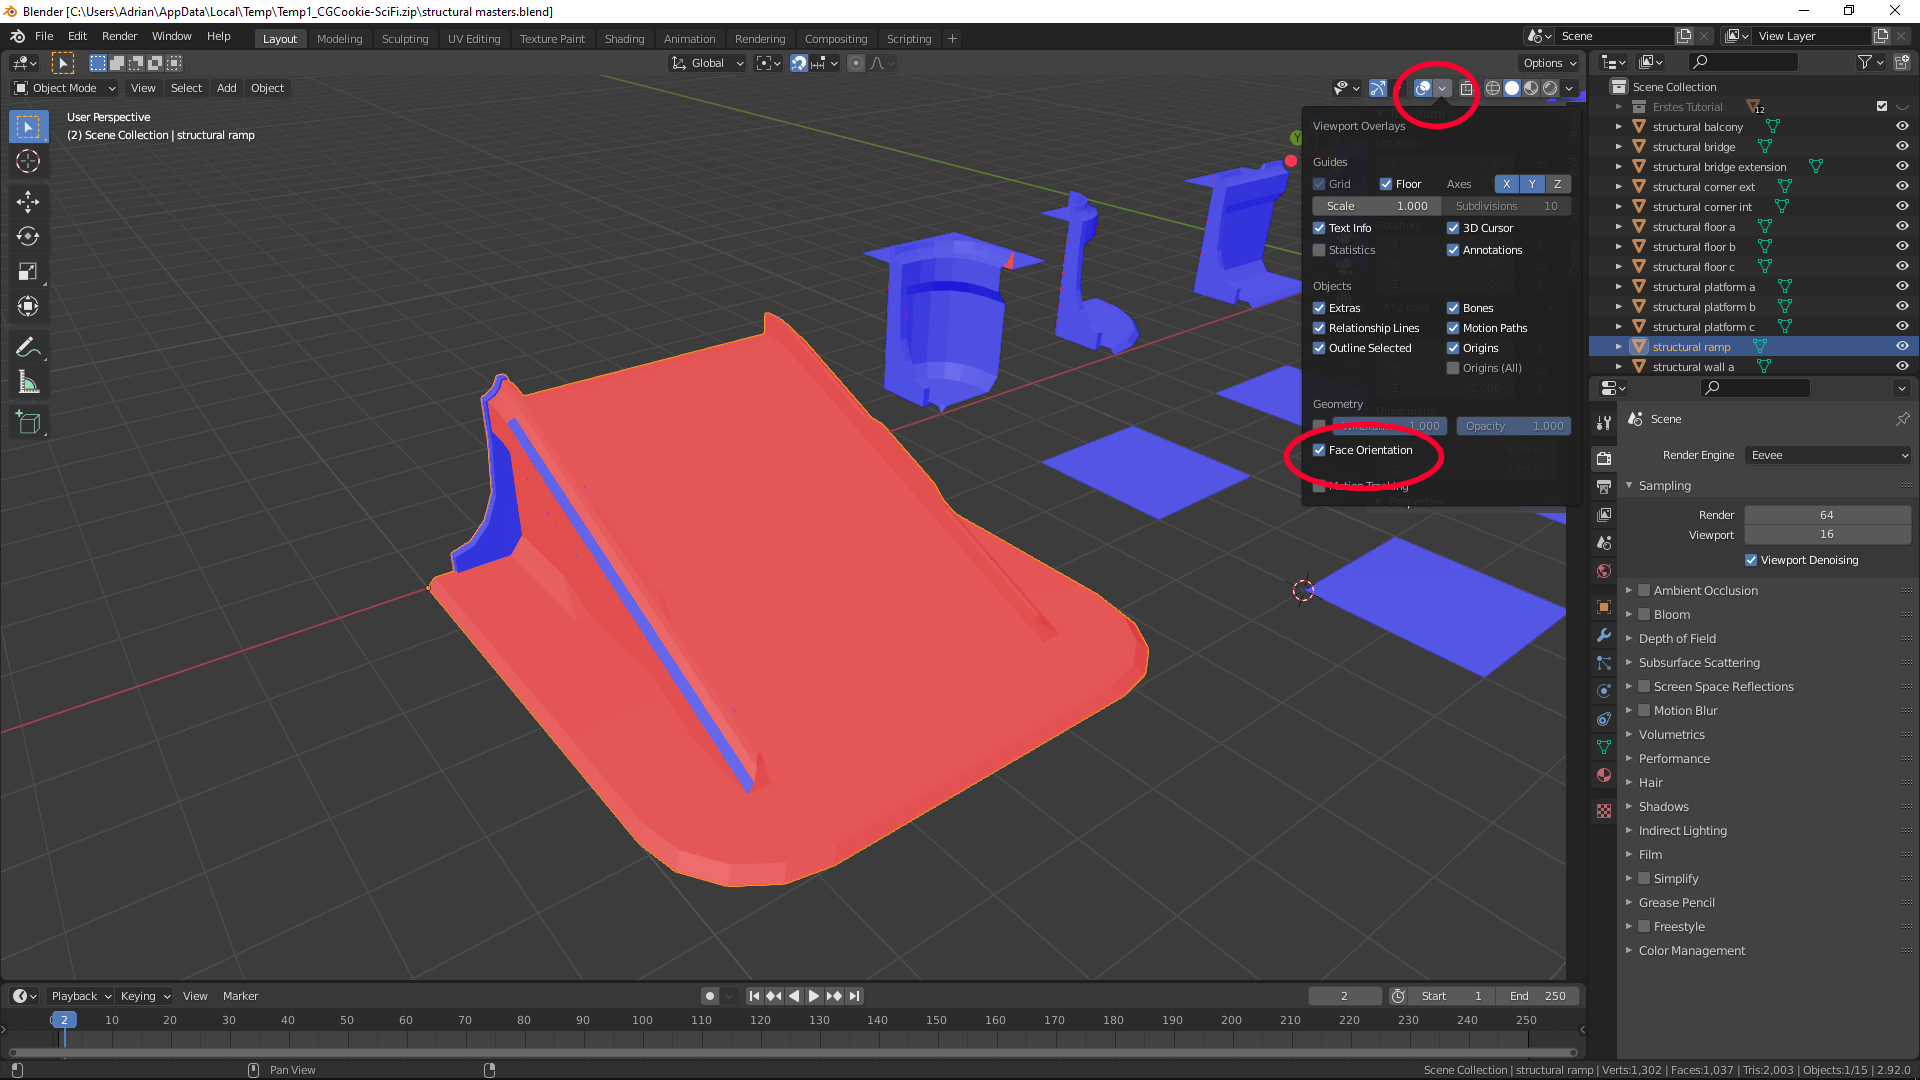This screenshot has height=1080, width=1920.
Task: Click the play animation button
Action: [813, 996]
